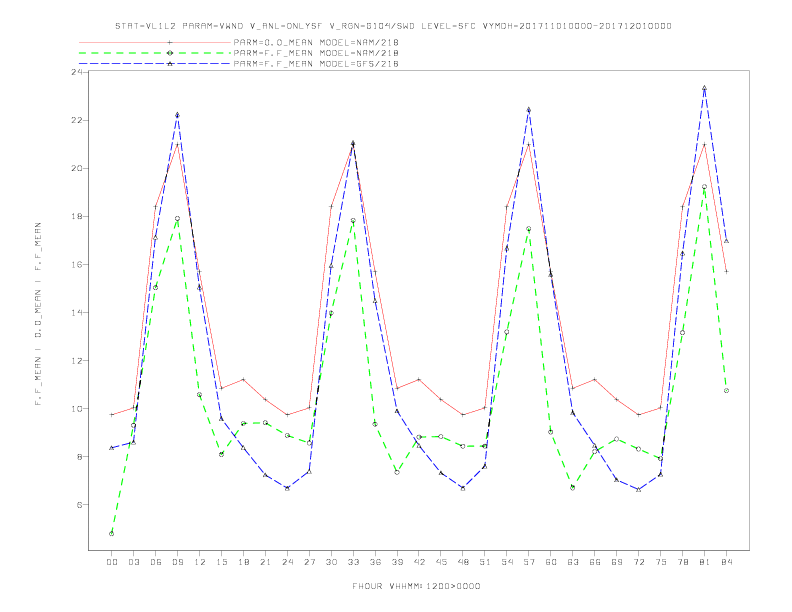Image resolution: width=792 pixels, height=612 pixels.
Task: Click x-axis forecast hour label 30
Action: click(331, 562)
